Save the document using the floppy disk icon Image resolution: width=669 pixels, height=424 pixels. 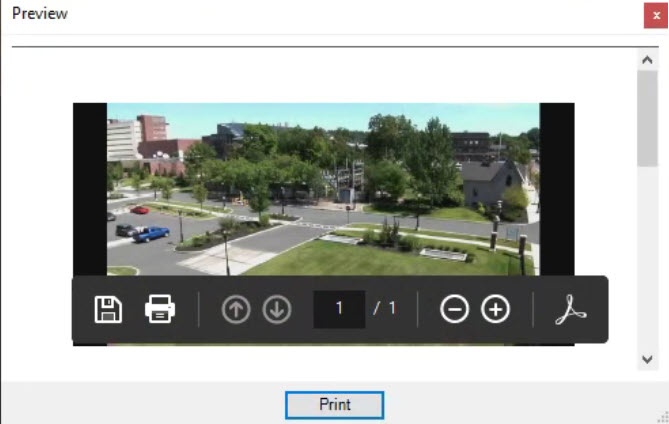coord(108,309)
